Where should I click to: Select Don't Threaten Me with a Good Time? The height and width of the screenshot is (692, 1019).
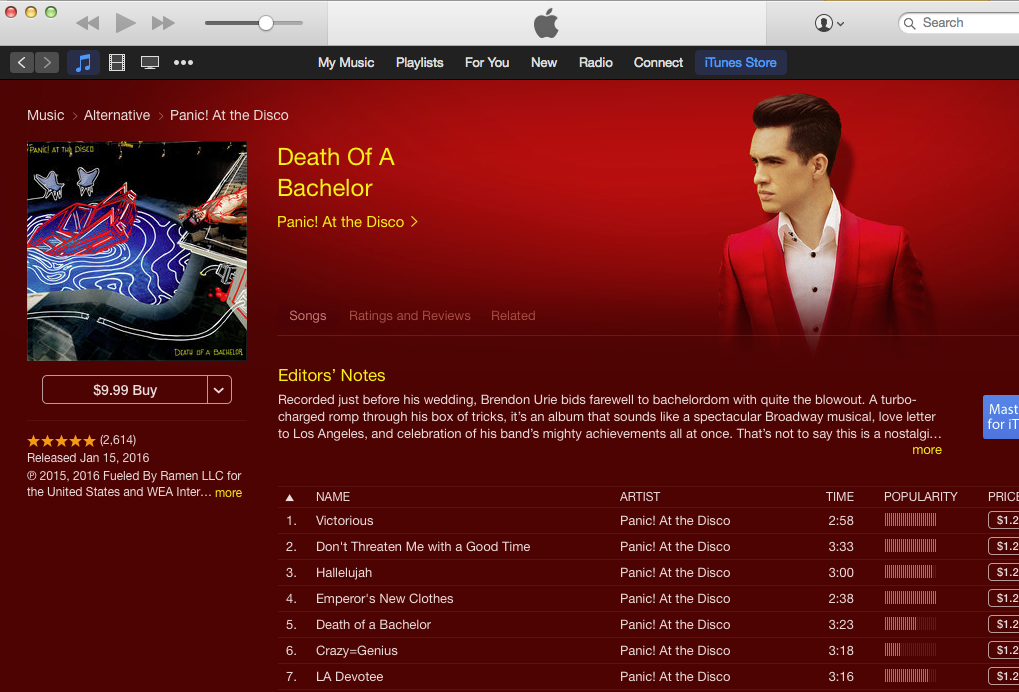coord(423,546)
